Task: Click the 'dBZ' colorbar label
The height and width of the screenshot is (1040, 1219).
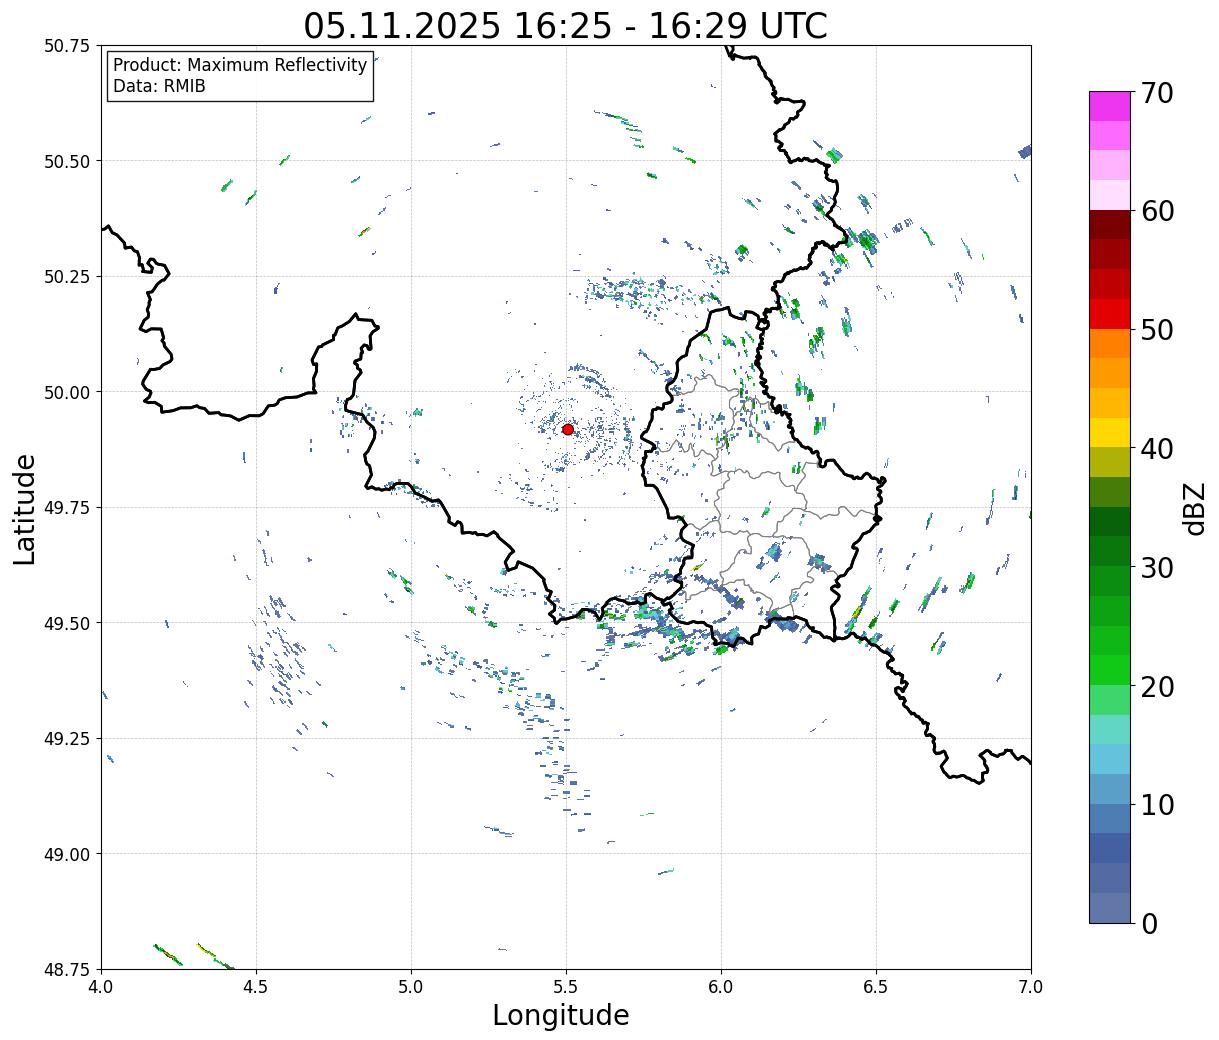Action: [x=1194, y=507]
